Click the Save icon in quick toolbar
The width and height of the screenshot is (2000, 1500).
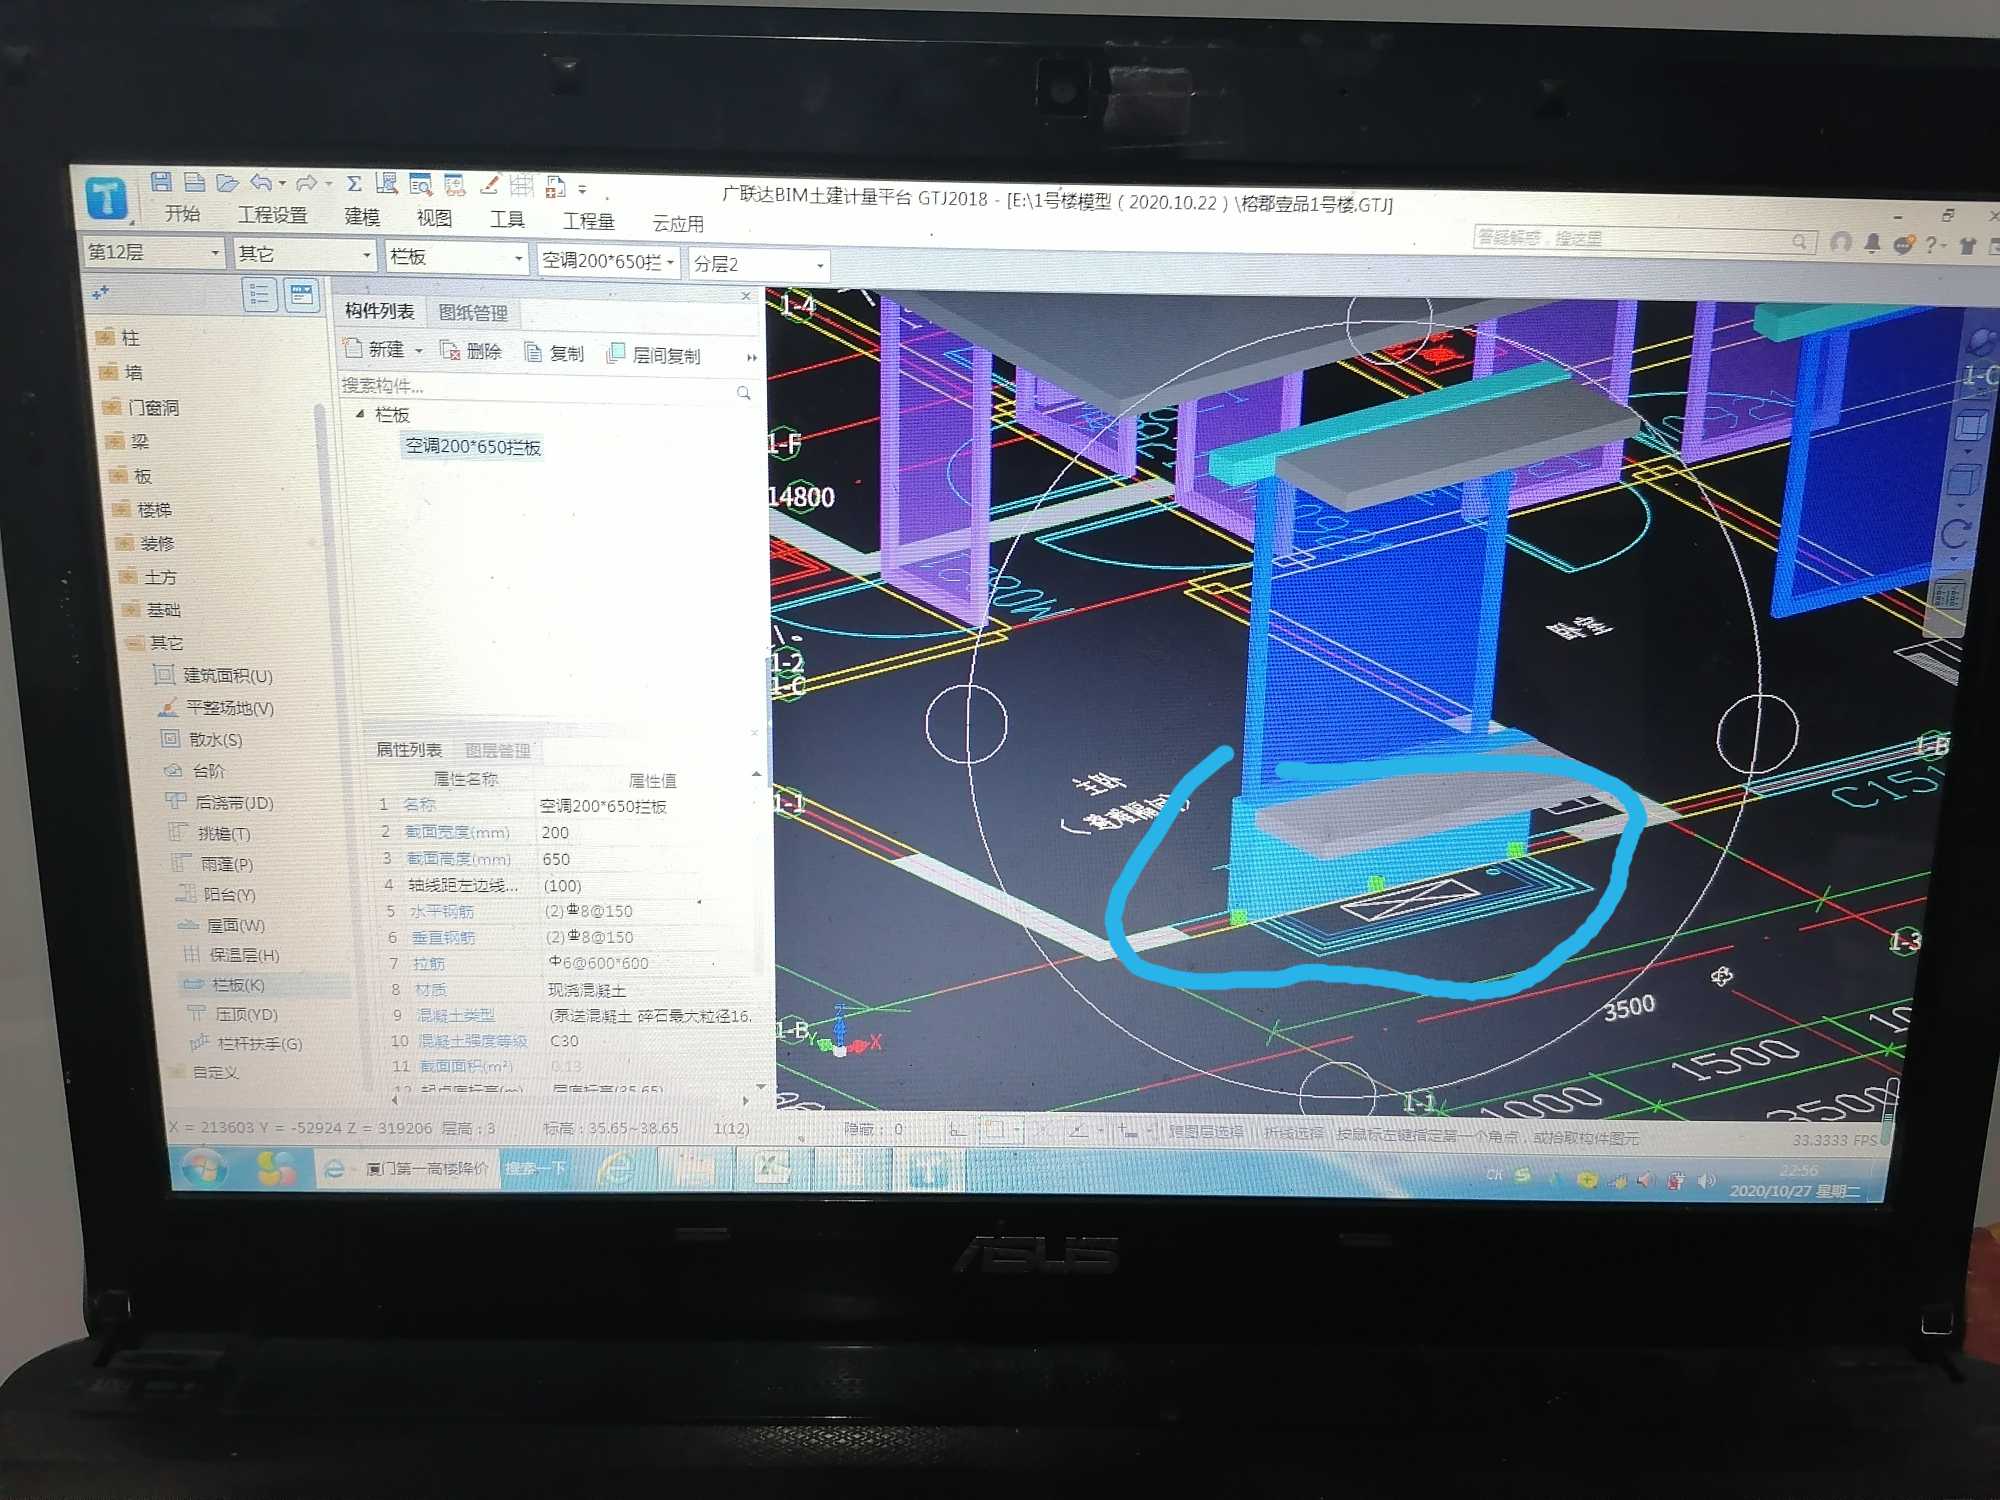(x=161, y=182)
